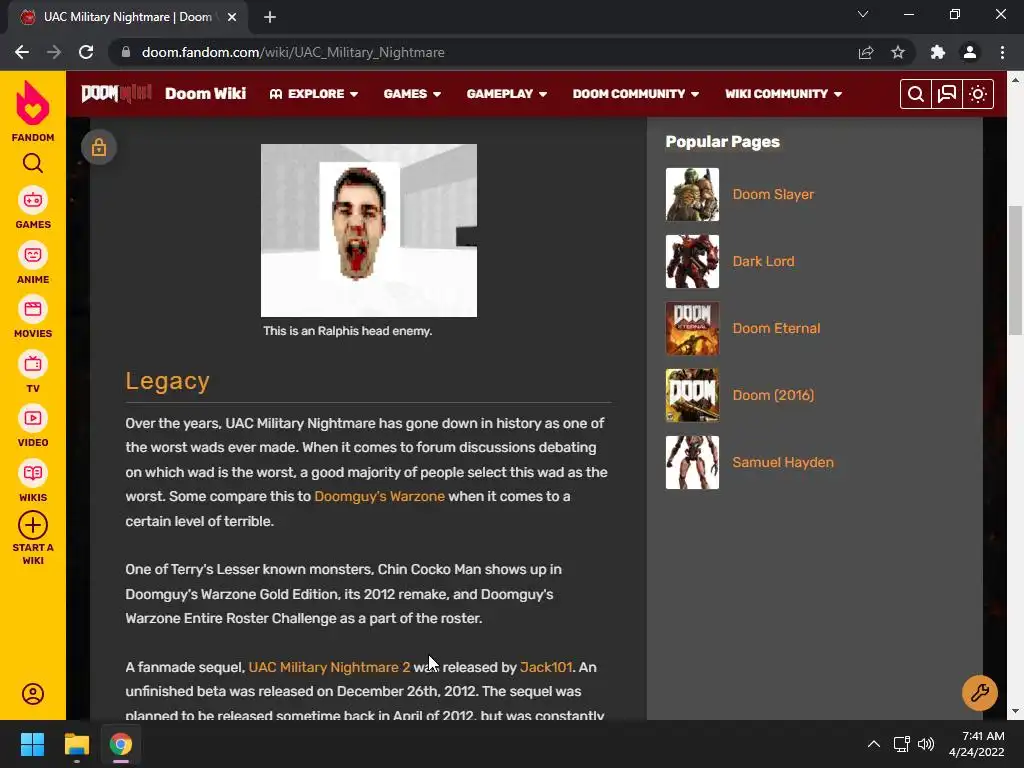This screenshot has width=1024, height=768.
Task: Open the UAC Military Nightmare 2 link
Action: pyautogui.click(x=329, y=667)
